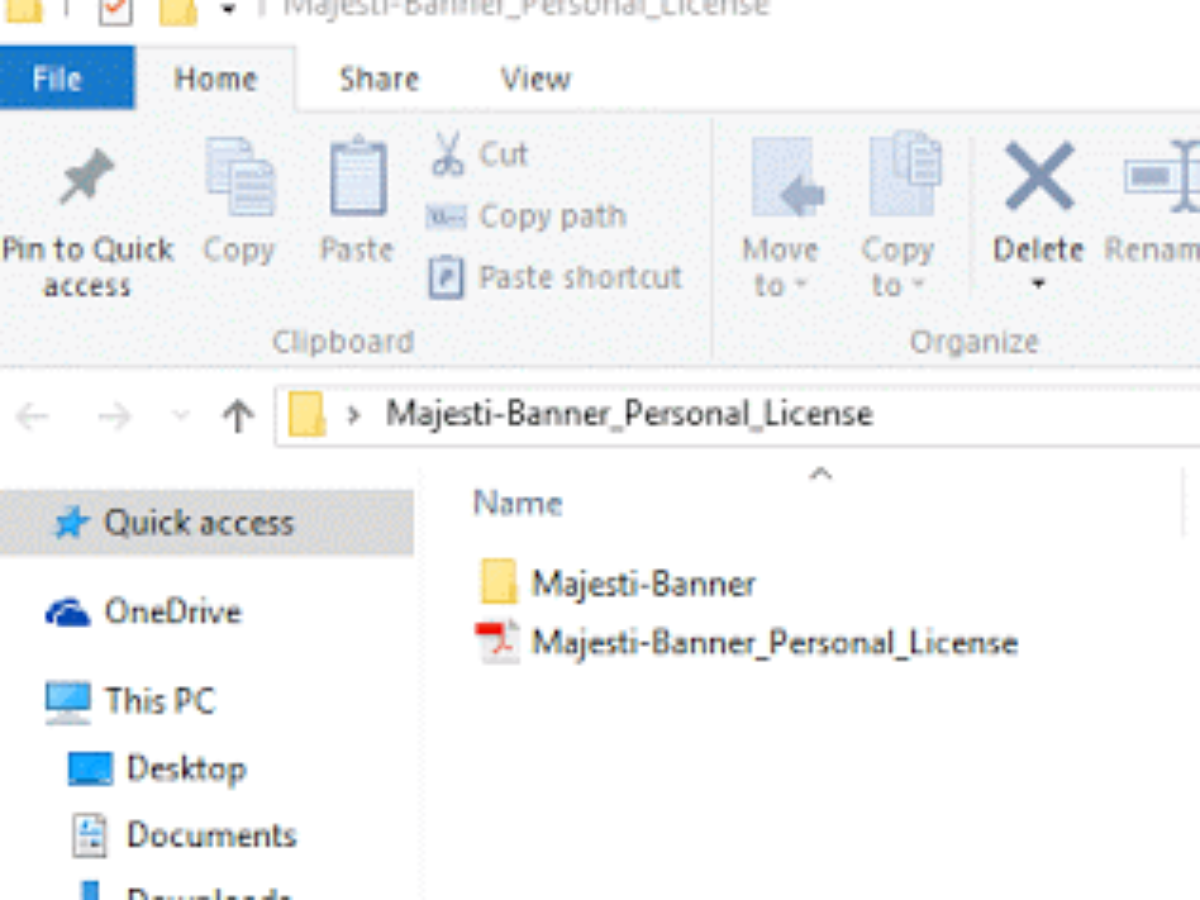Select Copy path in the ribbon

pos(551,216)
